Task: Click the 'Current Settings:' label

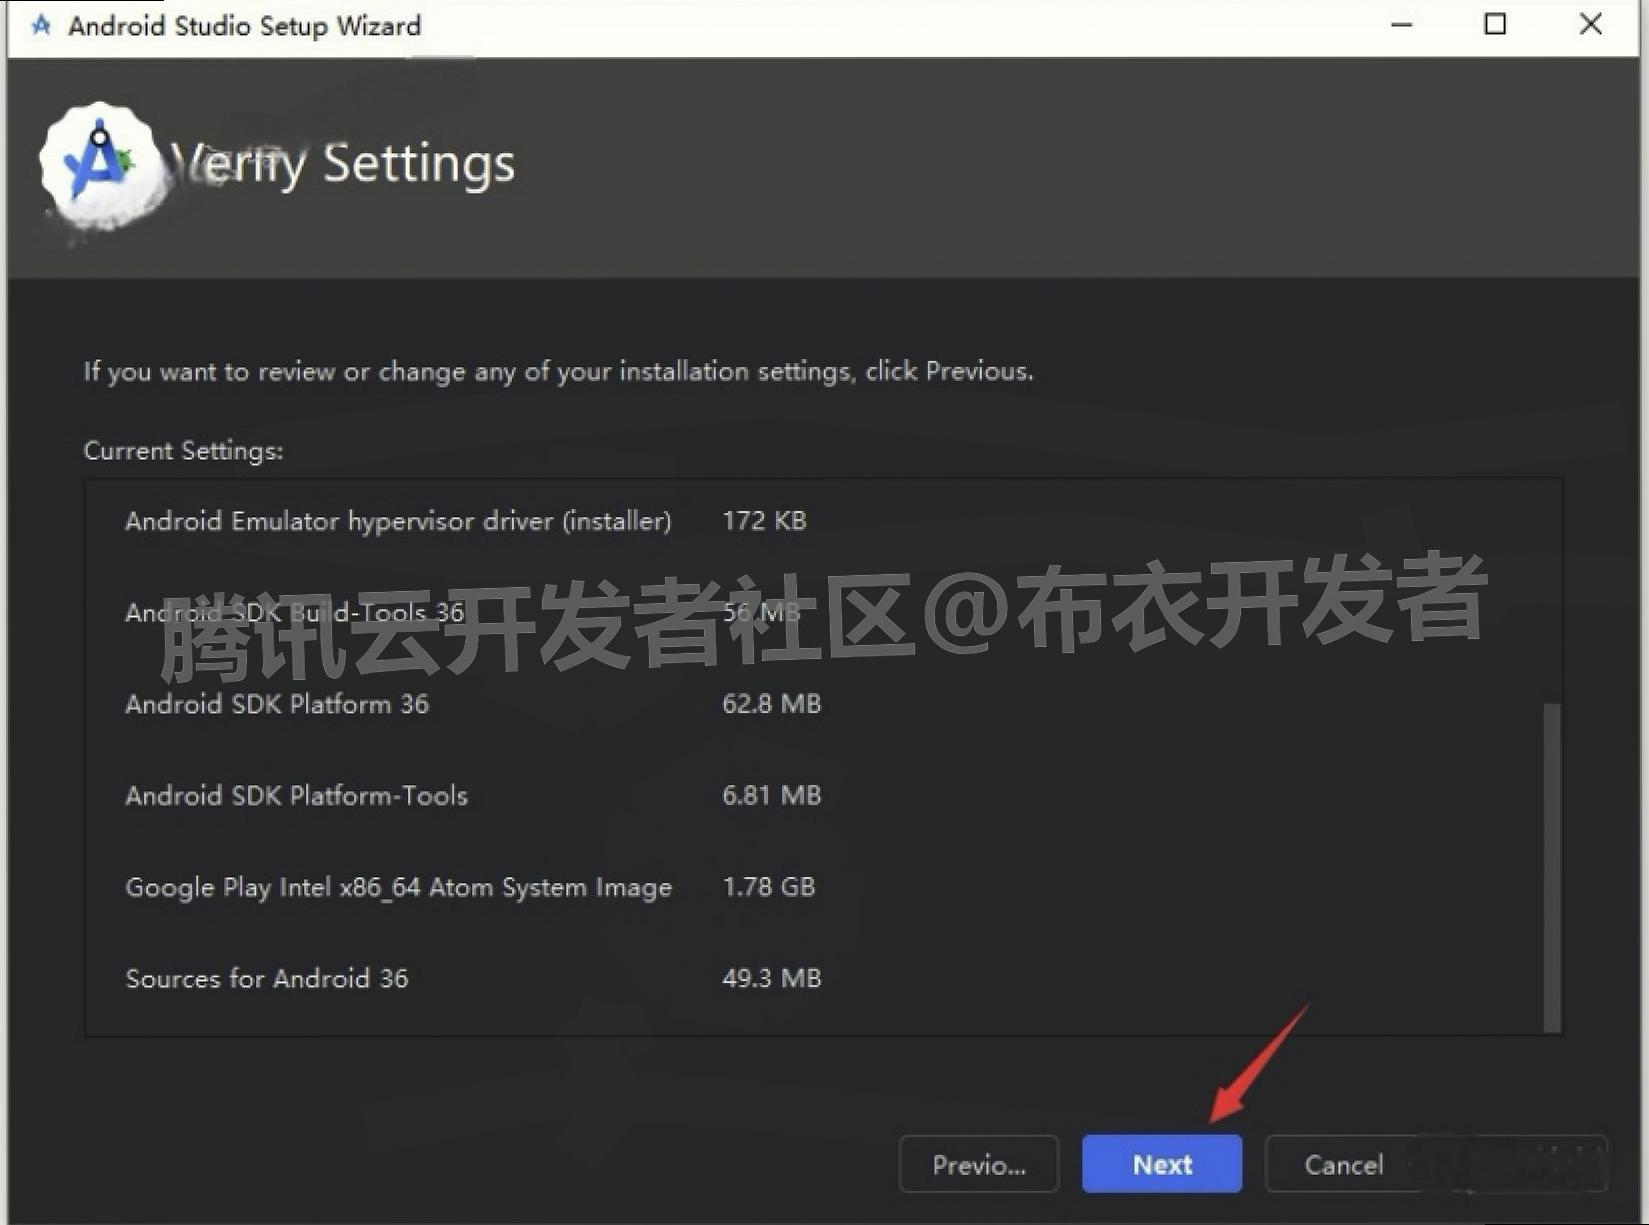Action: coord(183,451)
